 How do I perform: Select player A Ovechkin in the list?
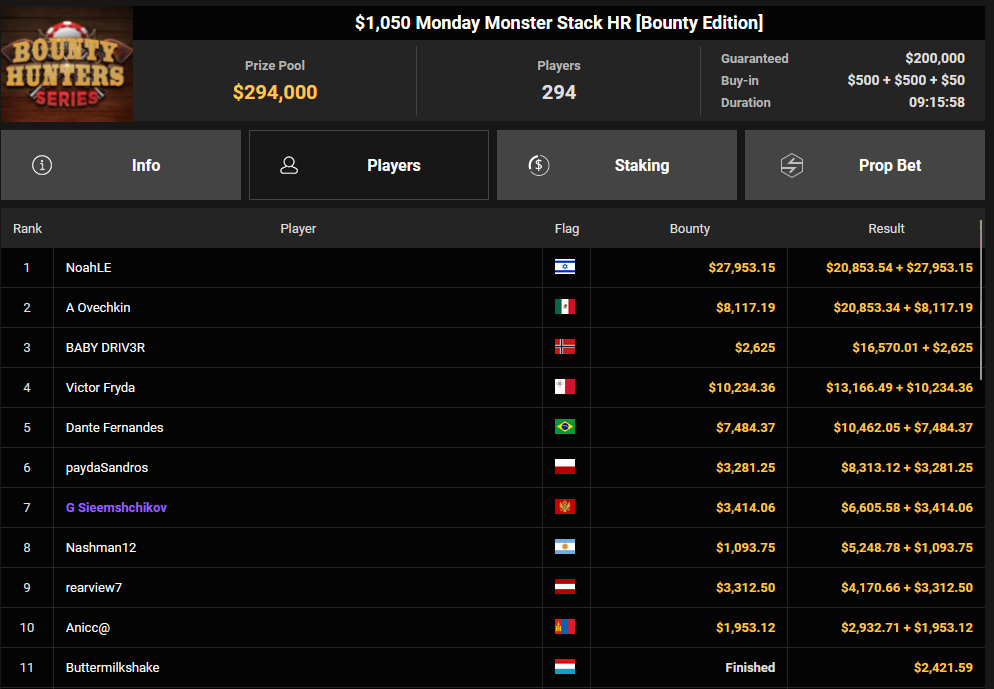point(98,307)
